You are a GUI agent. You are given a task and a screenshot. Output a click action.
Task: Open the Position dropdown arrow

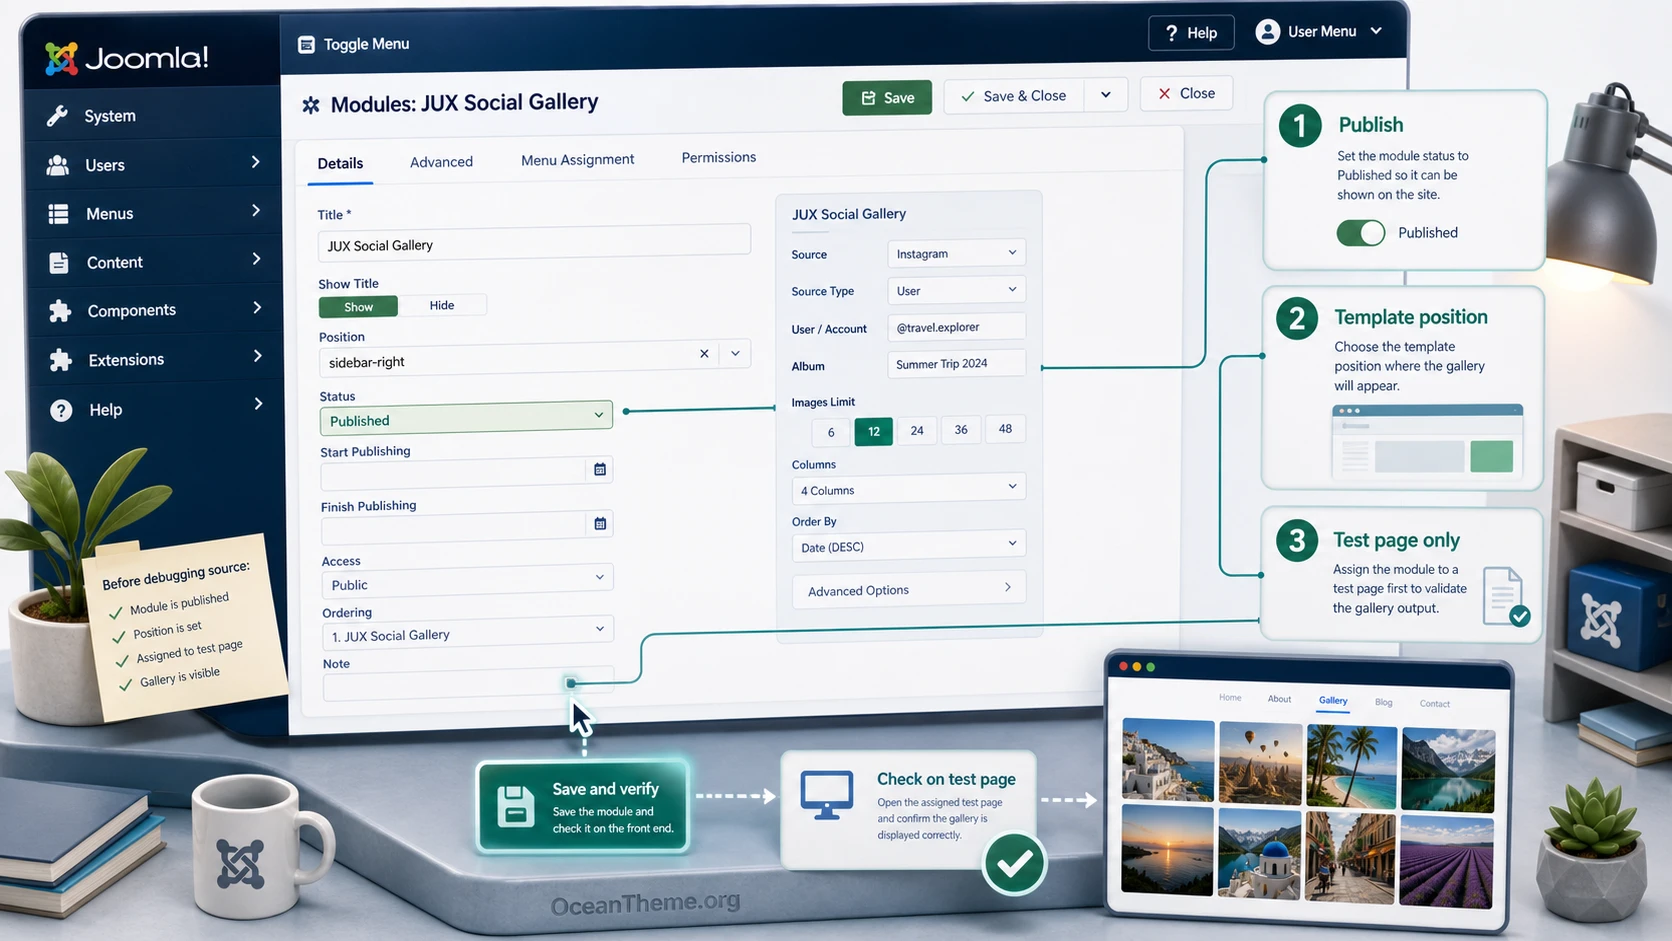[x=736, y=353]
